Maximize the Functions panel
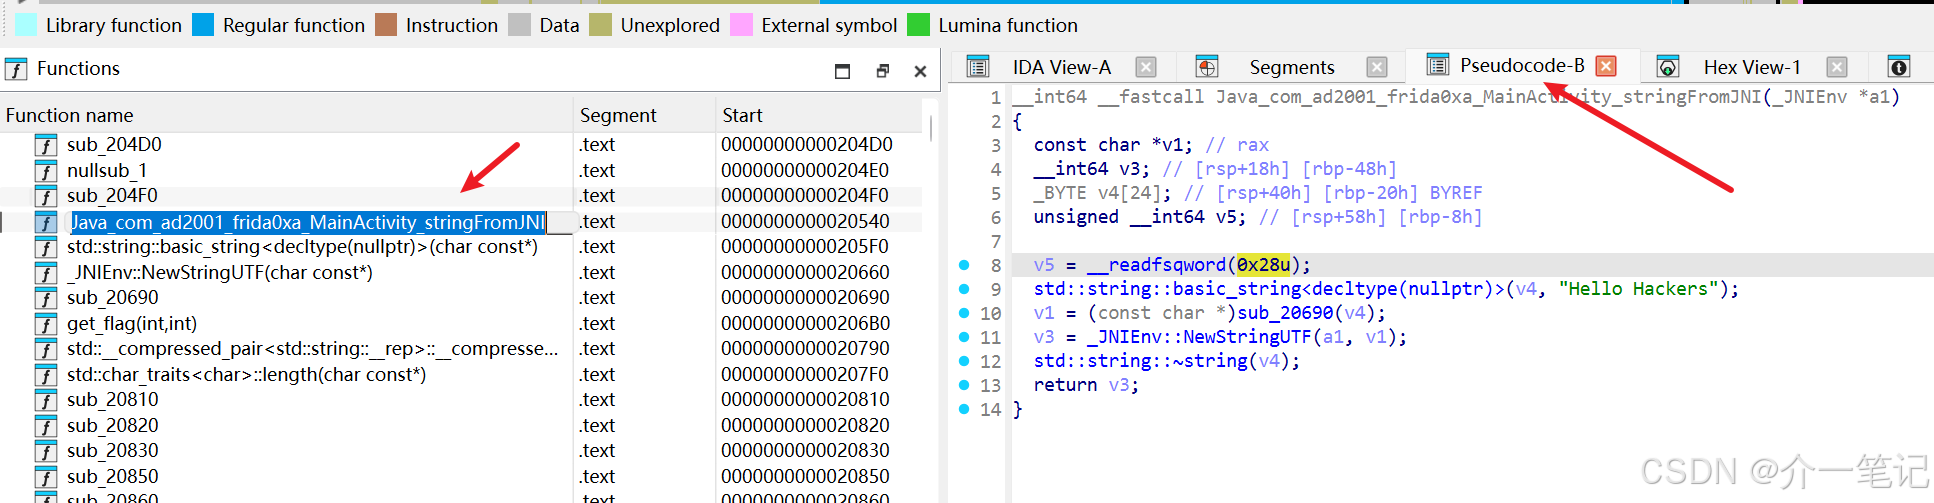The image size is (1934, 503). 842,71
